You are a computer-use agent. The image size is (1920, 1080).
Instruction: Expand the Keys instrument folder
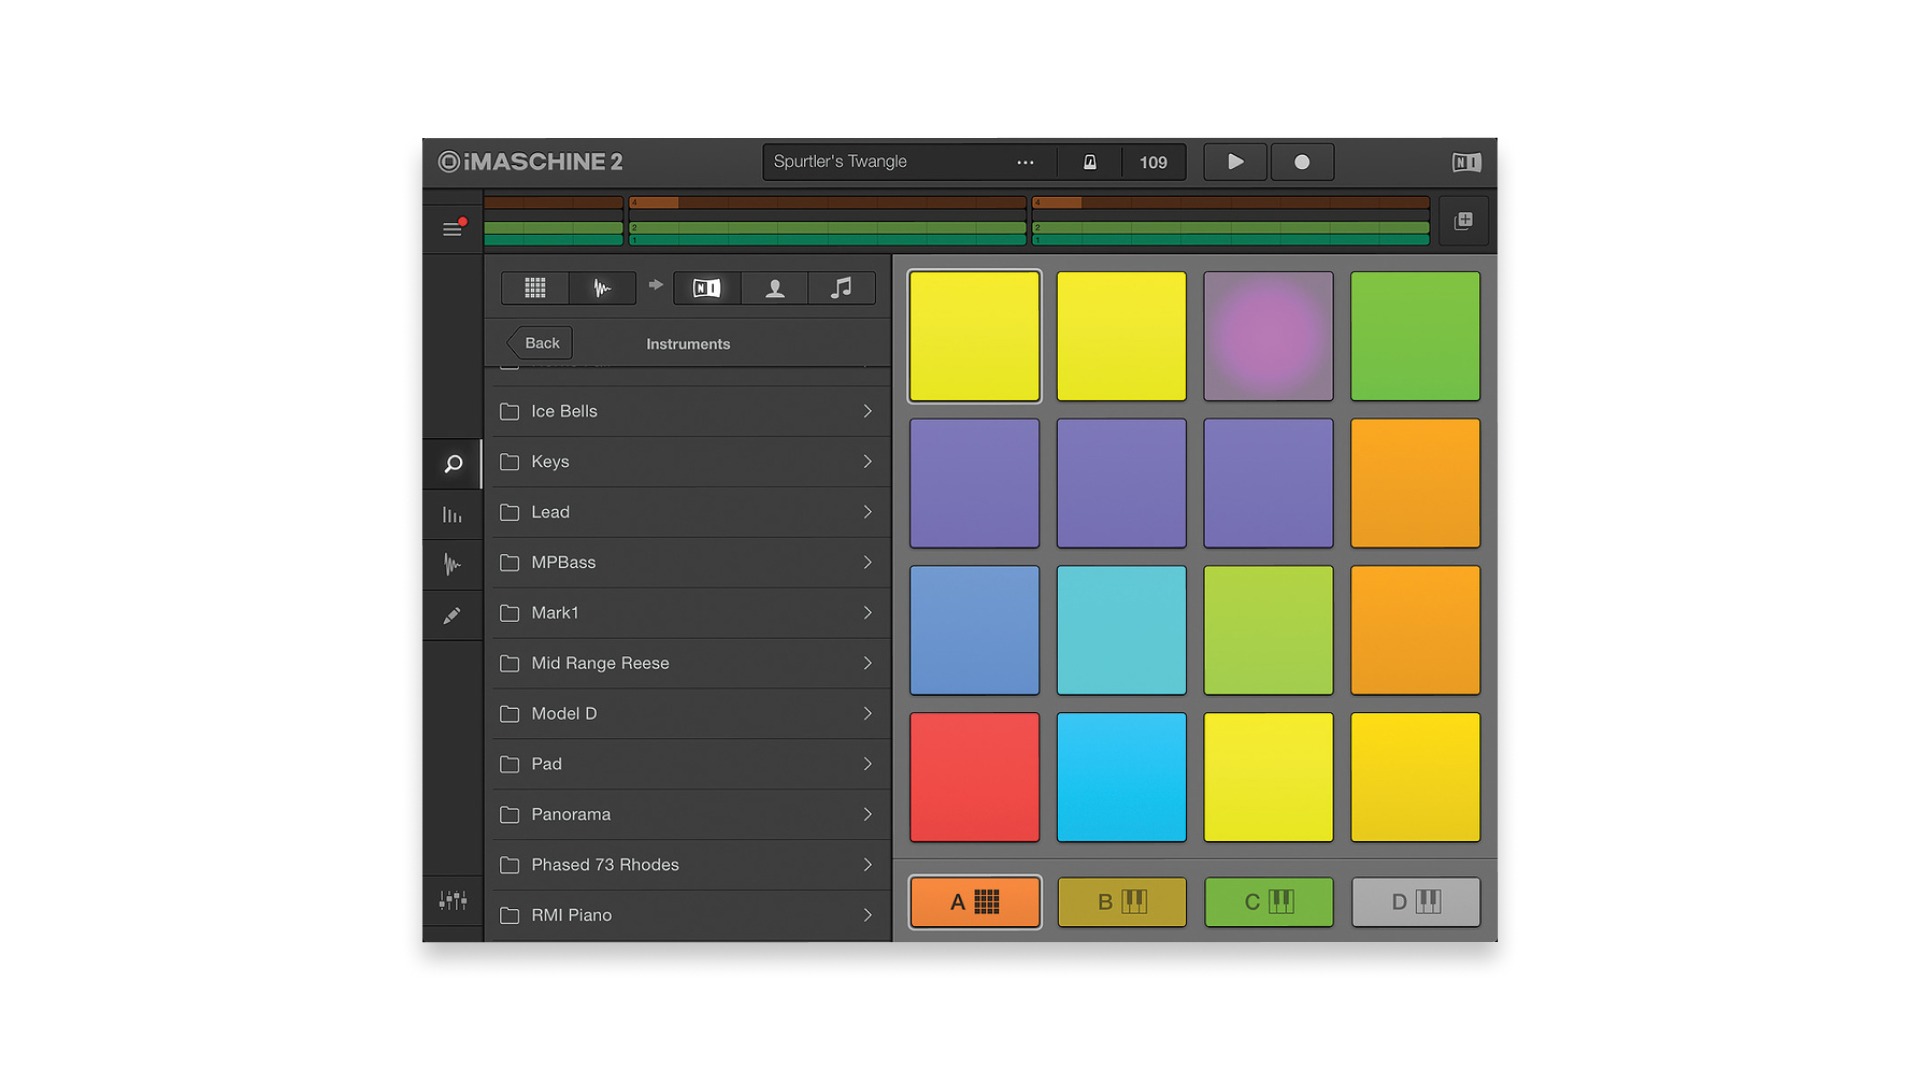coord(687,461)
